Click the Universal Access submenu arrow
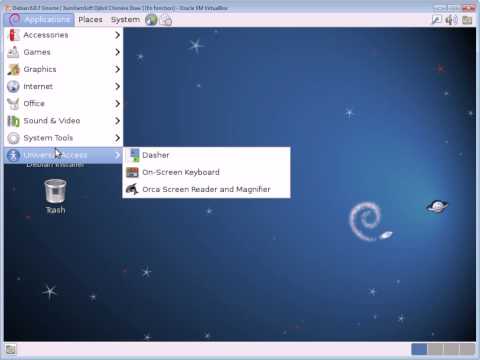The width and height of the screenshot is (480, 360). (x=117, y=155)
